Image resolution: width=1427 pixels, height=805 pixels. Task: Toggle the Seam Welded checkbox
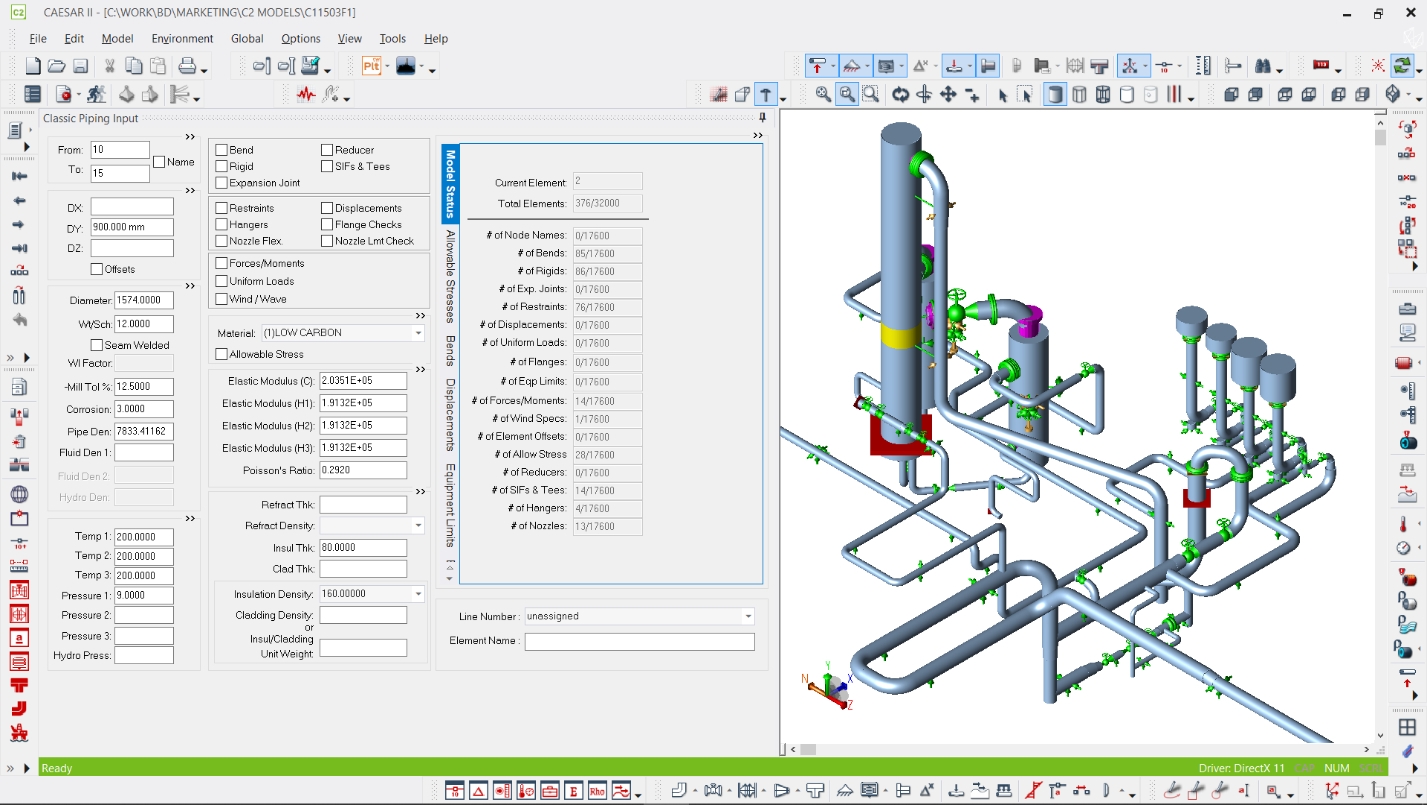(97, 345)
